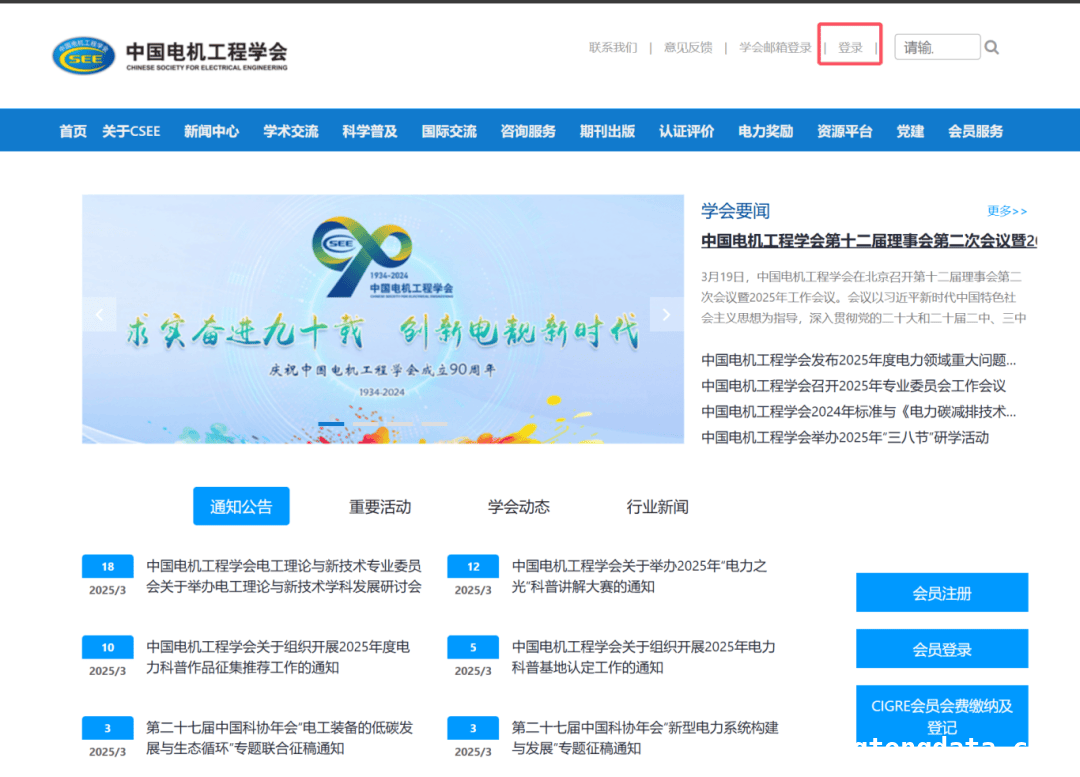Screen dimensions: 1080x777
Task: Go to 首页 in navigation bar
Action: pyautogui.click(x=73, y=131)
